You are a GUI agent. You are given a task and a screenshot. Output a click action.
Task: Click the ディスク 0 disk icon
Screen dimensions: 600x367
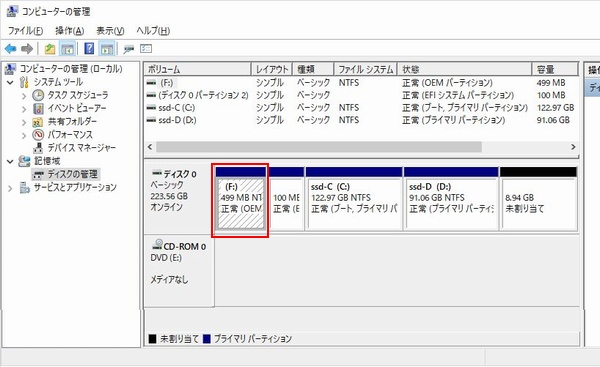click(157, 173)
